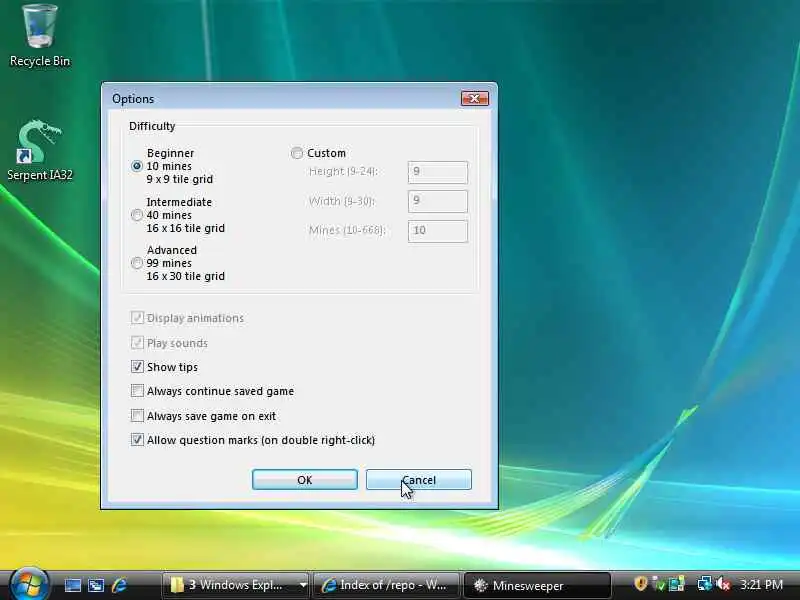Select the Intermediate difficulty radio button
This screenshot has height=600, width=800.
[x=137, y=215]
